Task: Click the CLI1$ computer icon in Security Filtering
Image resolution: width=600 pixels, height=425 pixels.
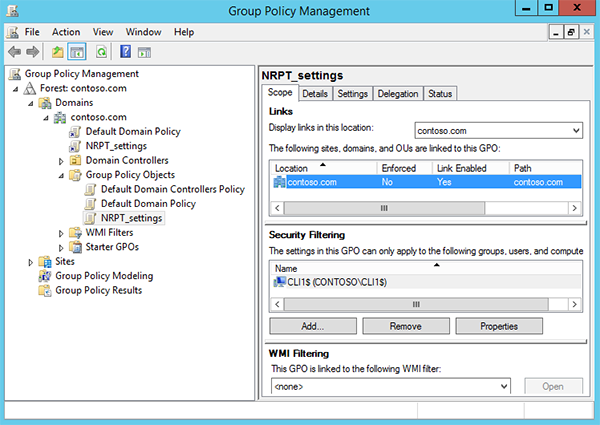Action: [x=280, y=282]
